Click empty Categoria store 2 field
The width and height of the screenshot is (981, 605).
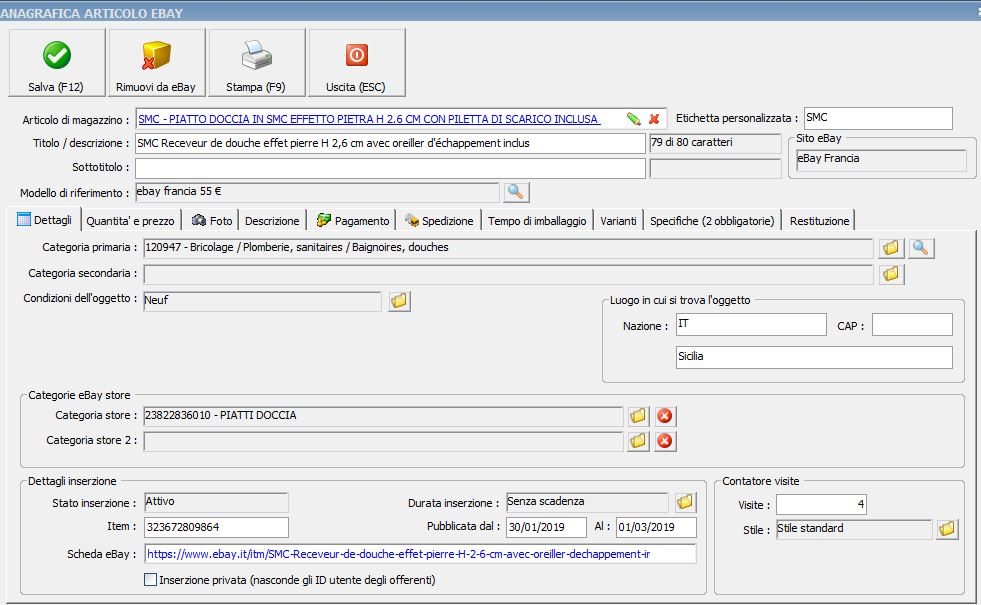(384, 441)
